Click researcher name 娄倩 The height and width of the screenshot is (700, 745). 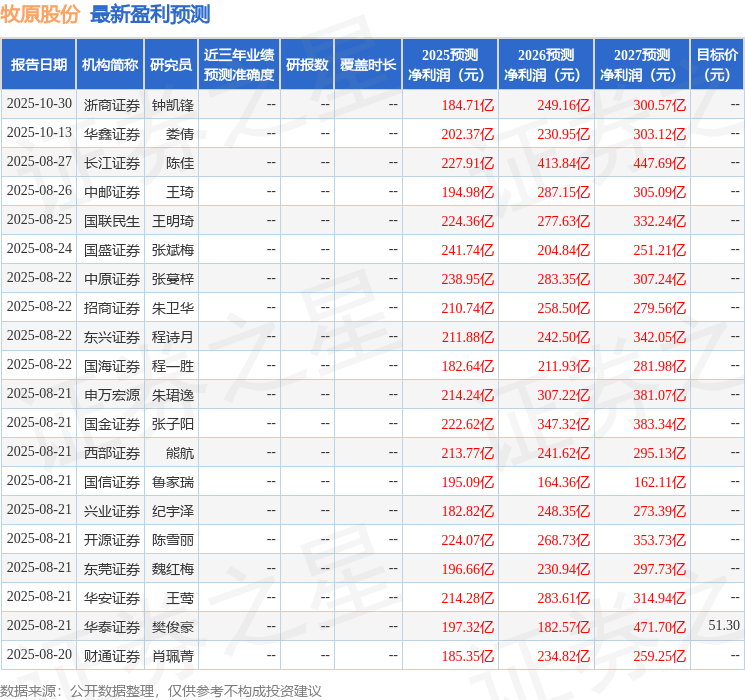(180, 134)
